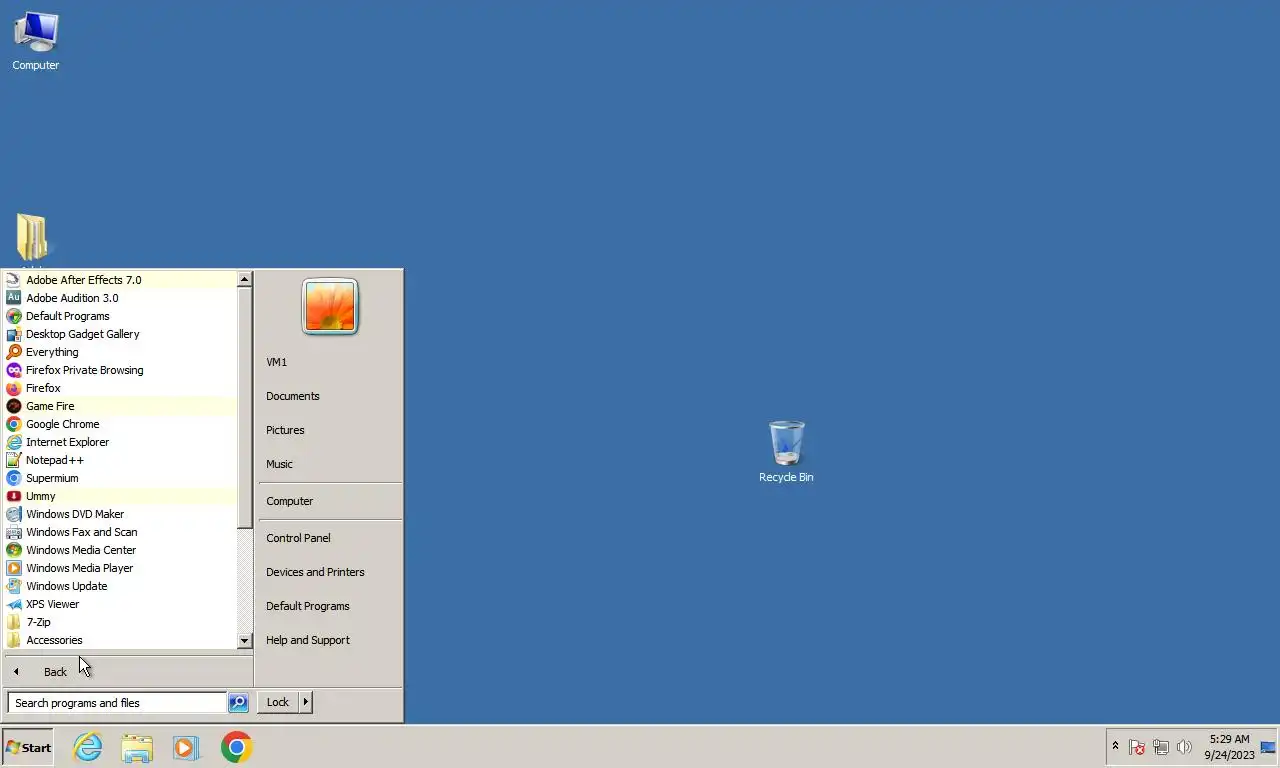The height and width of the screenshot is (768, 1280).
Task: Open Default Programs icon in programs list
Action: pyautogui.click(x=13, y=316)
